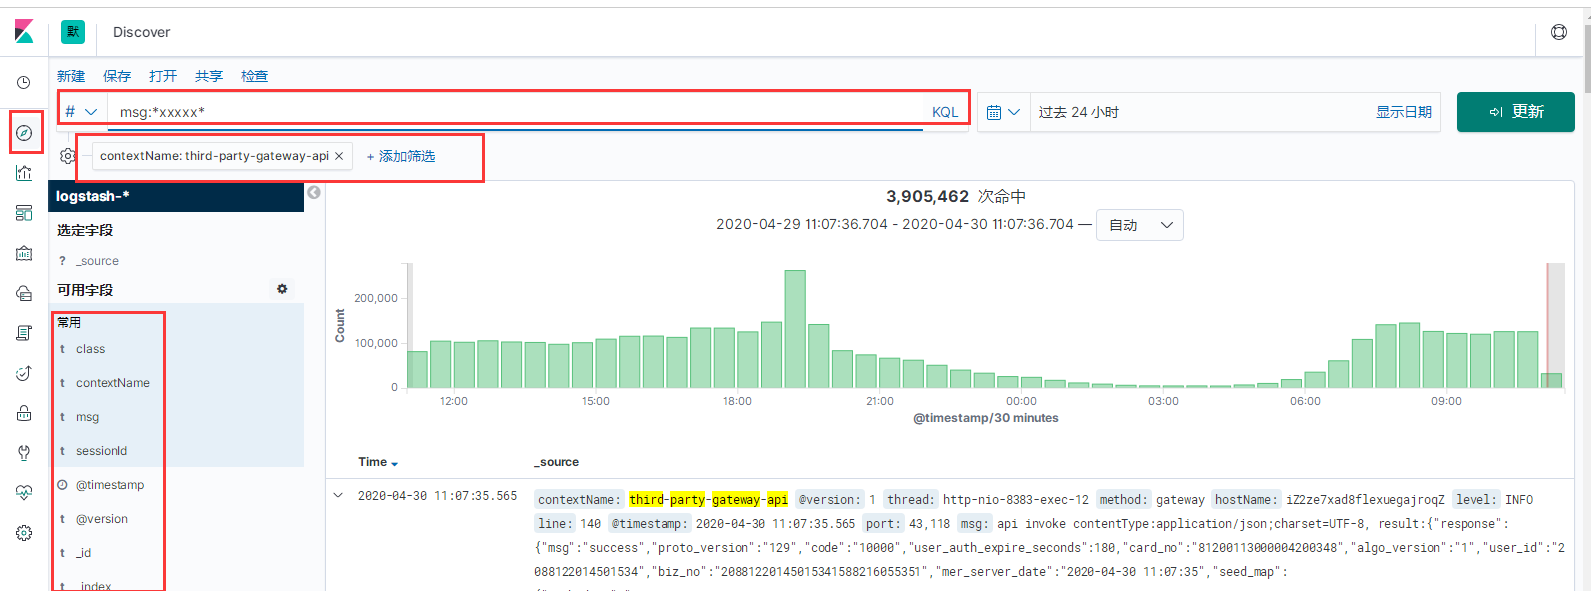
Task: Click 打开 in the top menu
Action: pos(163,76)
